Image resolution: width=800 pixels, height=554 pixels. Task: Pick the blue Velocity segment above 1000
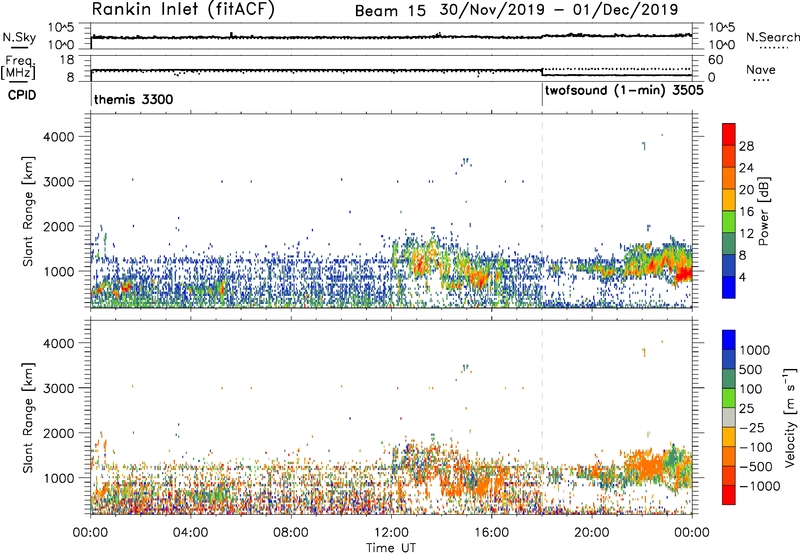[729, 340]
